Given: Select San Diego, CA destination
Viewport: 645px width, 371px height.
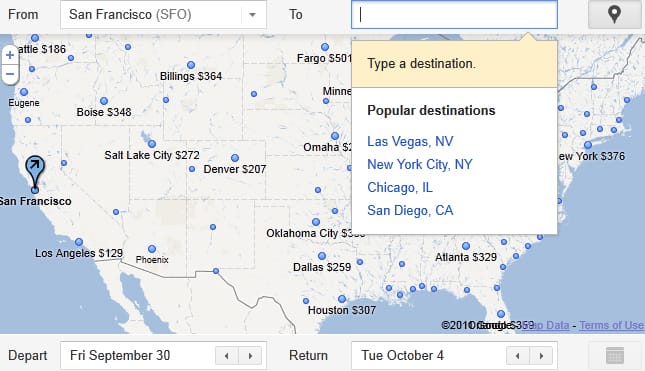Looking at the screenshot, I should click(x=410, y=211).
